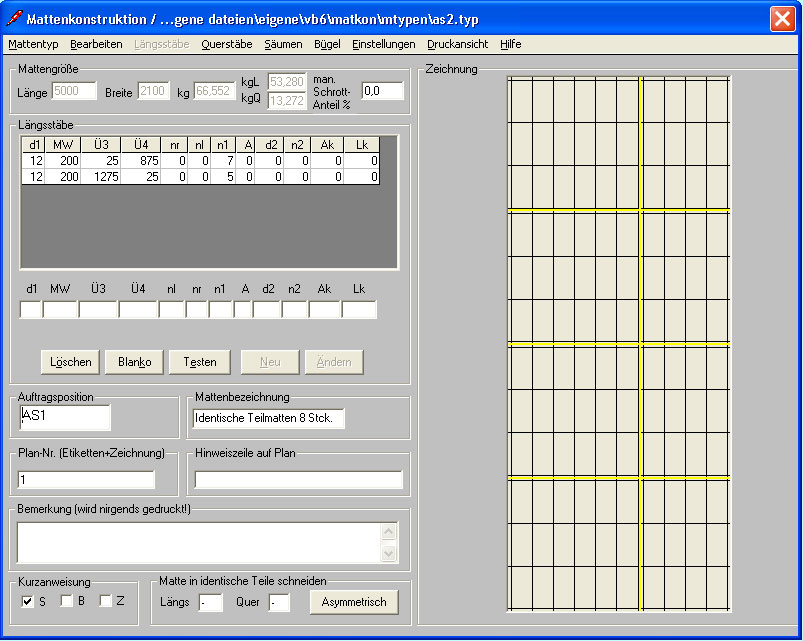
Task: Click the Blanko button
Action: point(134,362)
